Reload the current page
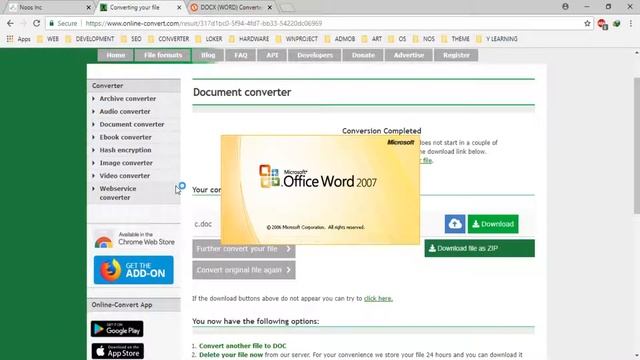 click(x=36, y=23)
